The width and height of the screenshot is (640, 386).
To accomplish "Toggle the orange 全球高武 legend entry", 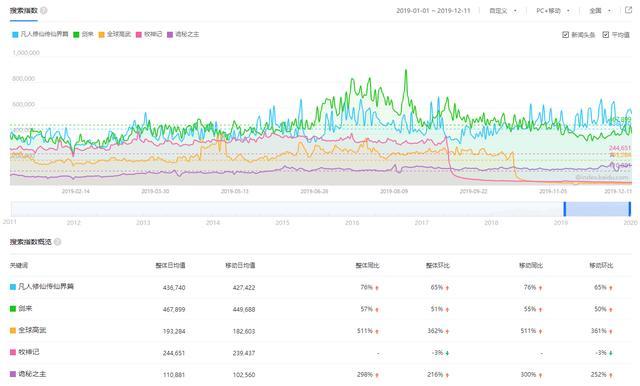I will (115, 34).
